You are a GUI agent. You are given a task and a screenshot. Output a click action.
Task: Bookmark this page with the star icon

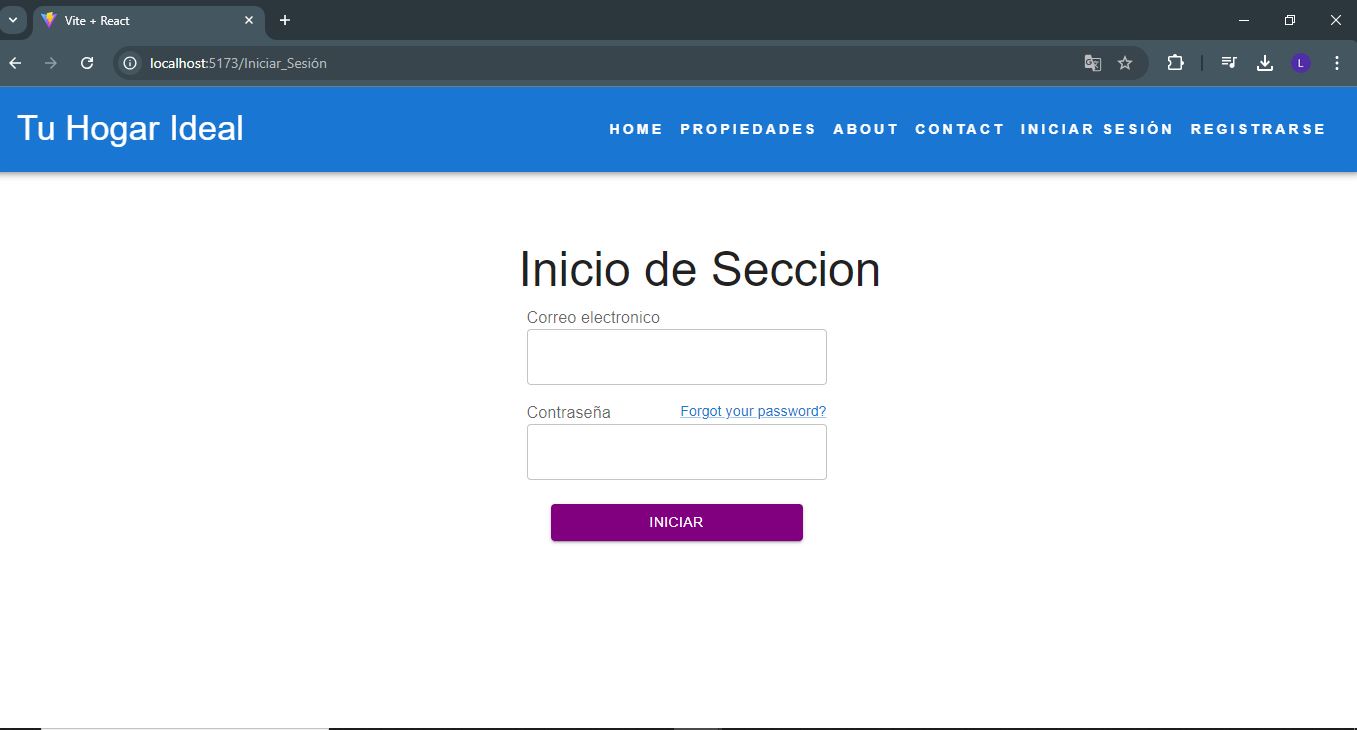click(1125, 63)
